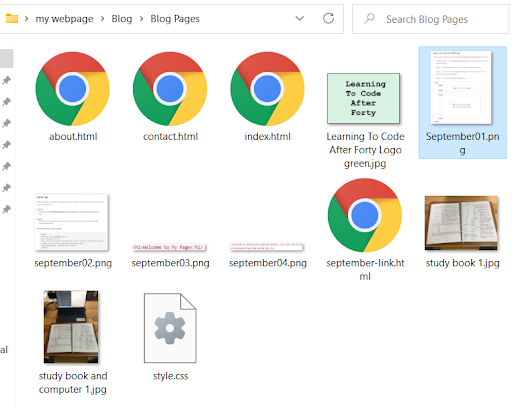Click the magnifier icon in search box
This screenshot has height=409, width=512.
click(369, 18)
